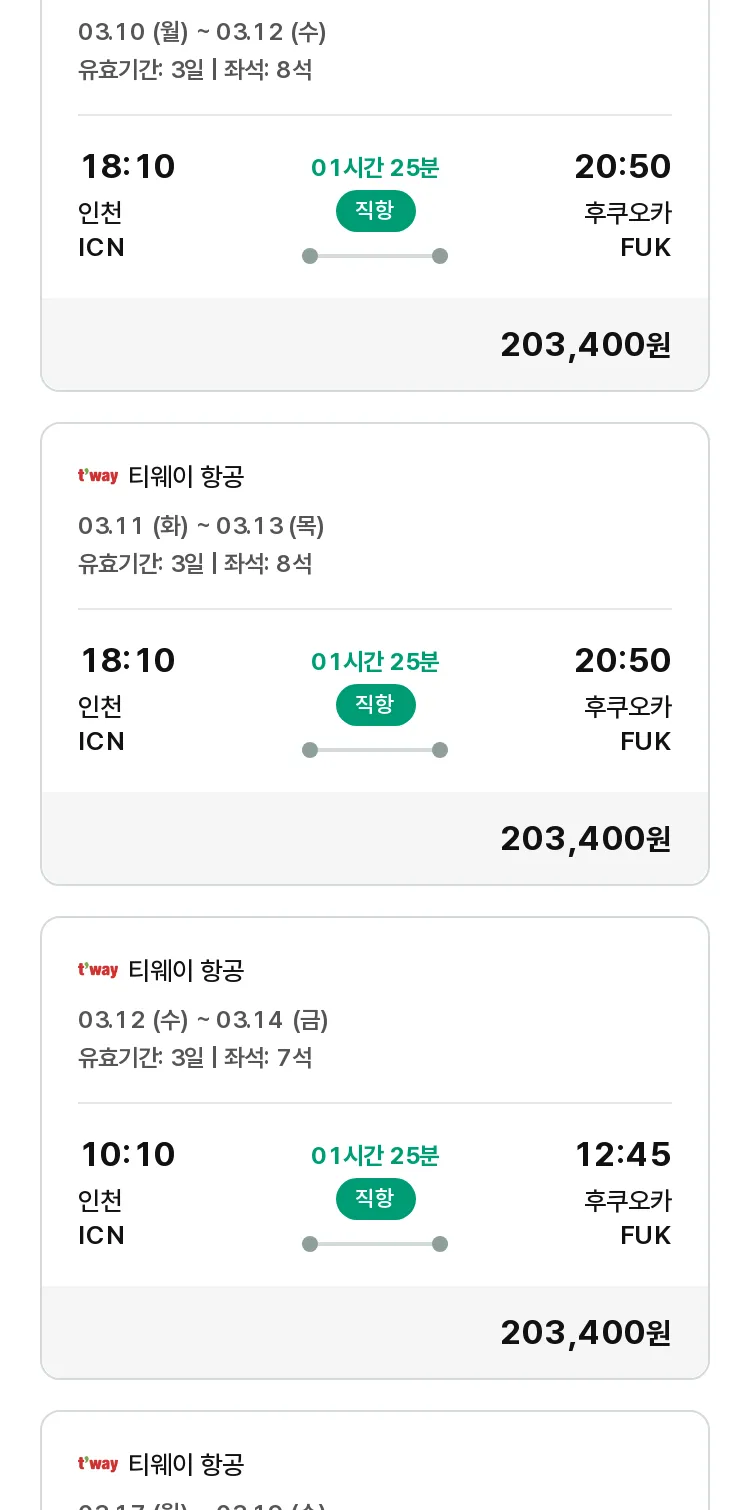
Task: Tap the 20:50 arrival time on the 03.11 flight
Action: tap(622, 660)
